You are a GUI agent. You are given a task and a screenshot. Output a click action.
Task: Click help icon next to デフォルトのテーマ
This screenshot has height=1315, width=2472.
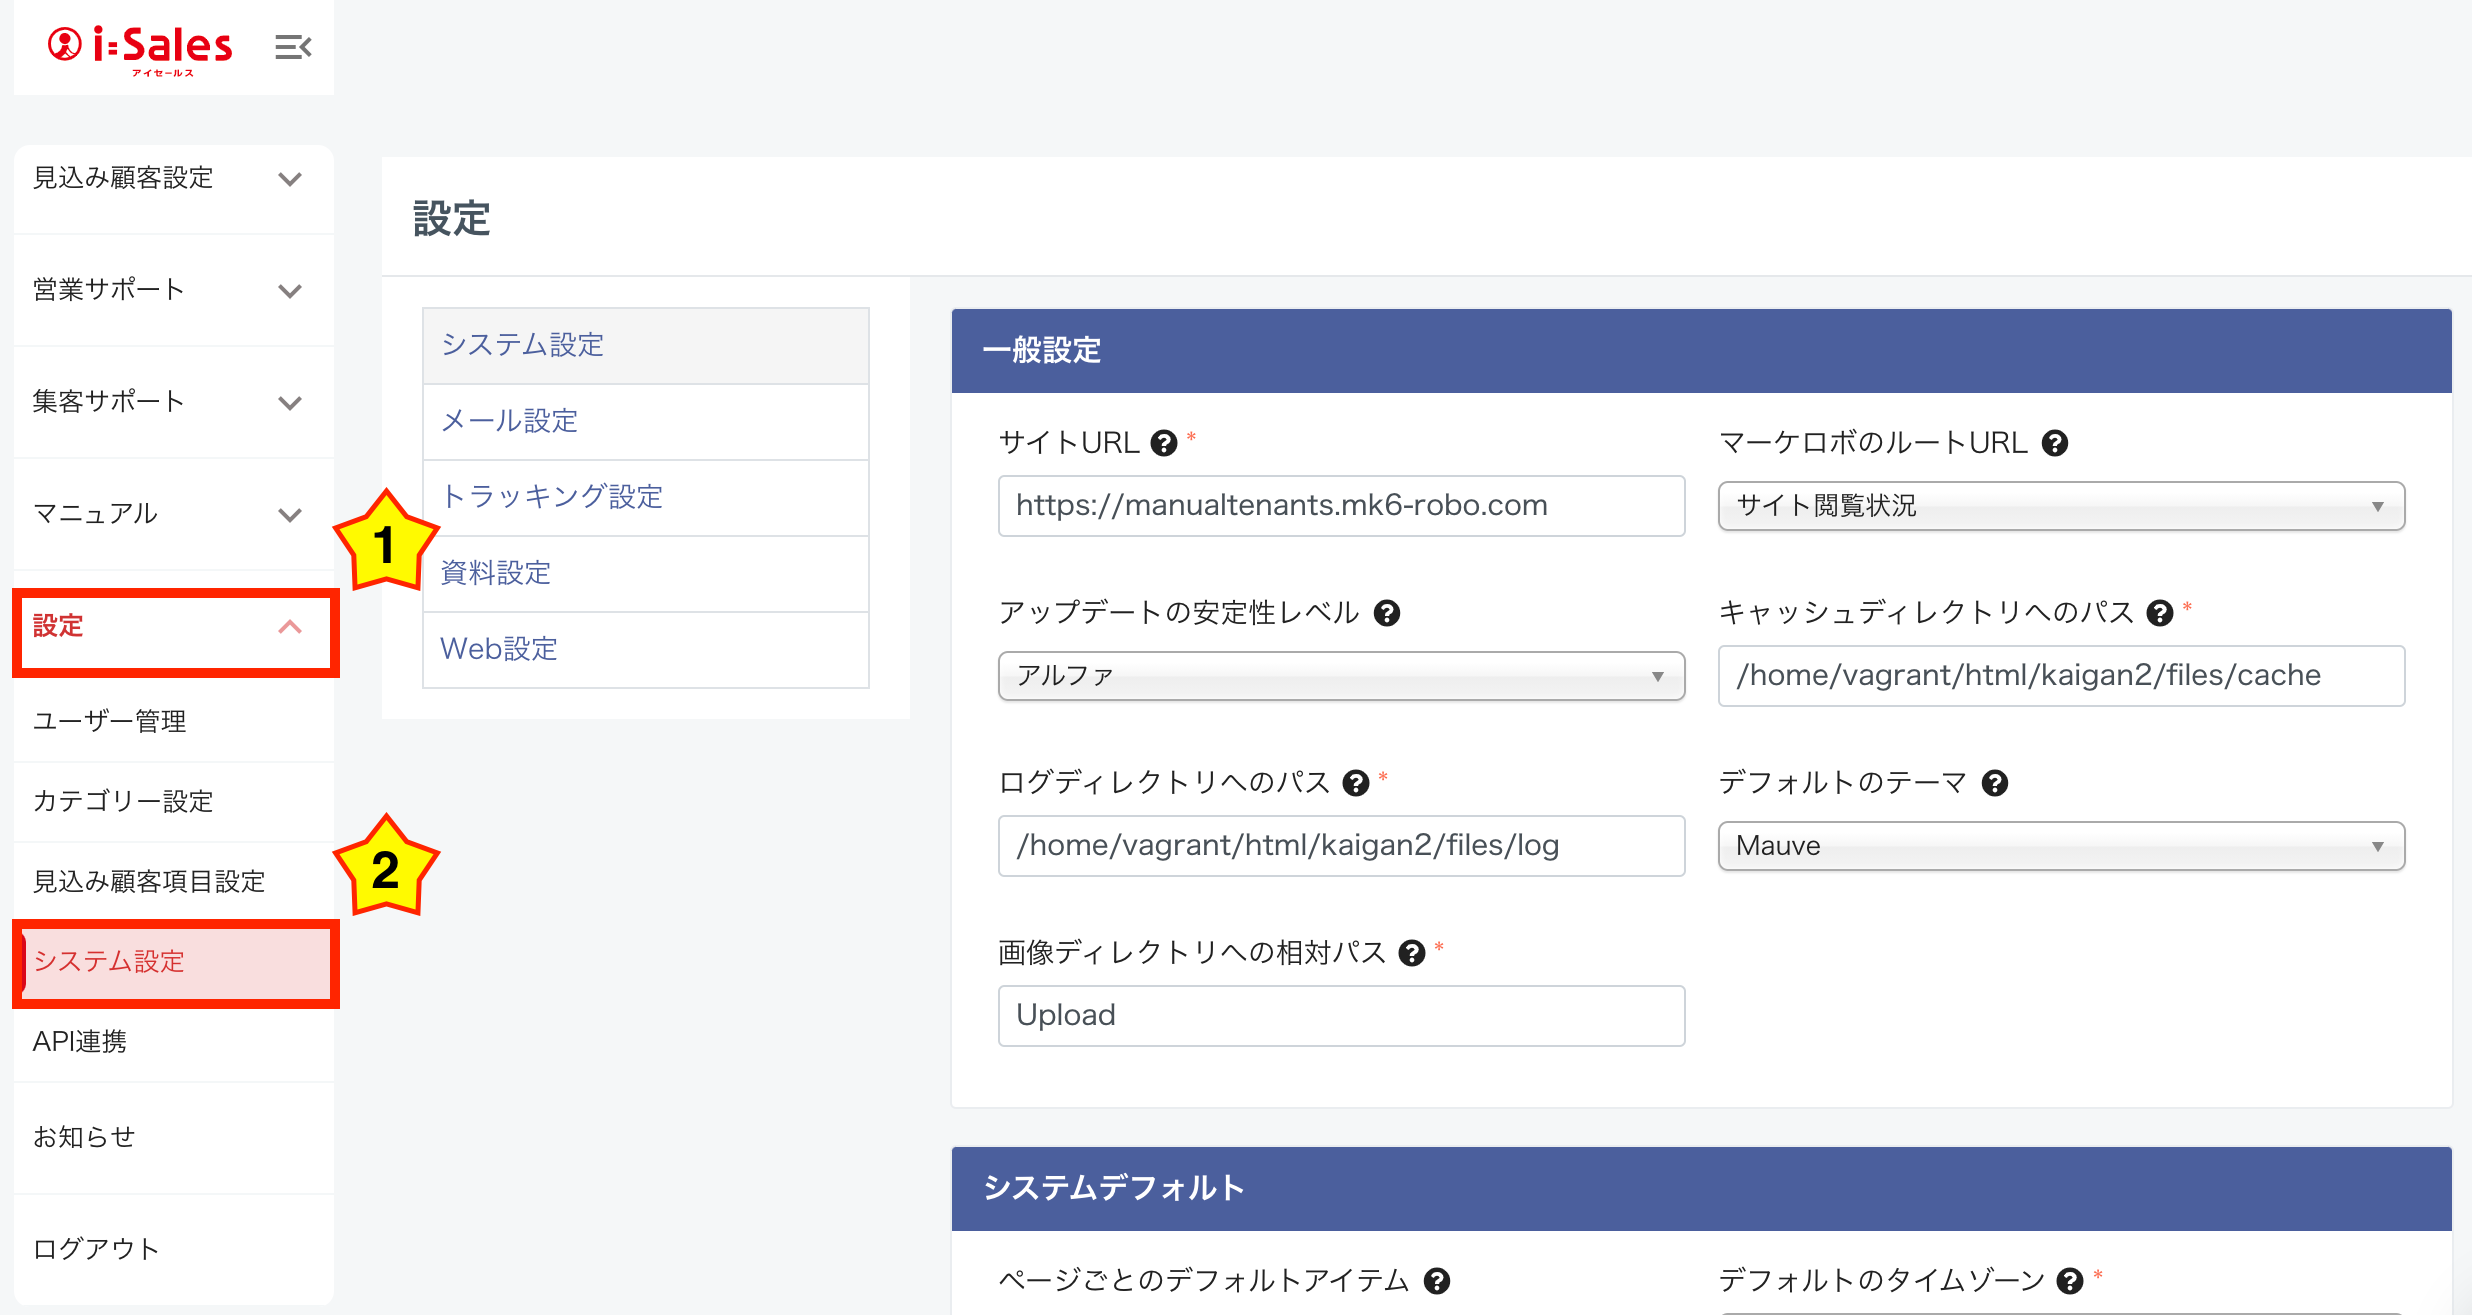click(x=1995, y=783)
